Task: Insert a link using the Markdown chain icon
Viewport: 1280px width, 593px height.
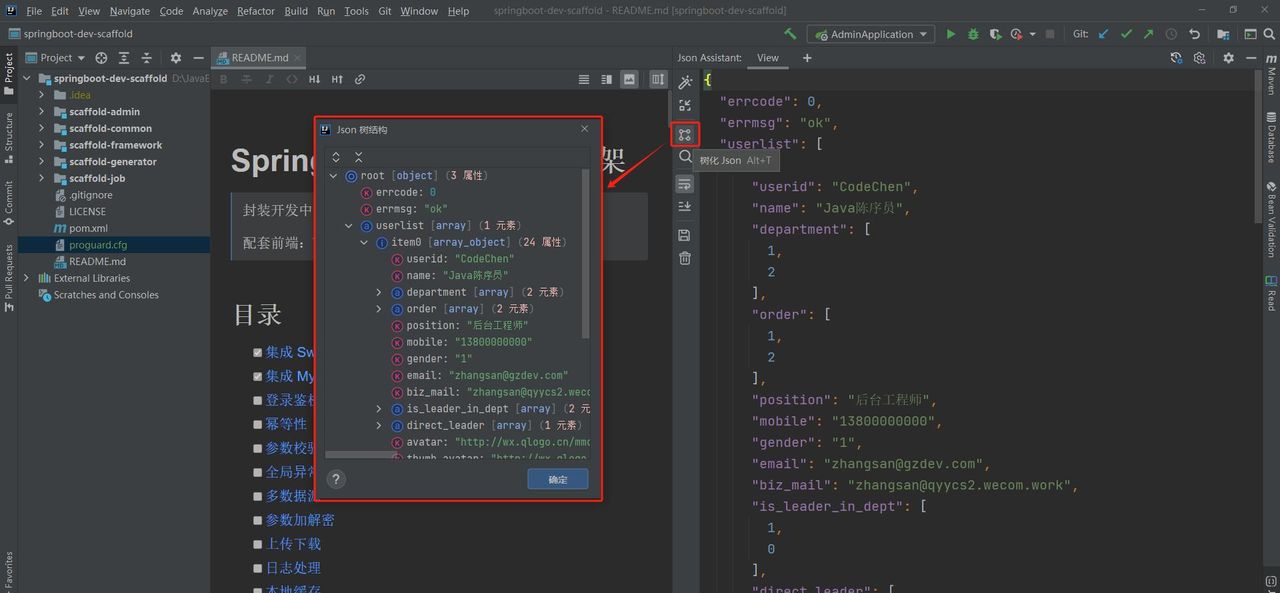Action: coord(360,79)
